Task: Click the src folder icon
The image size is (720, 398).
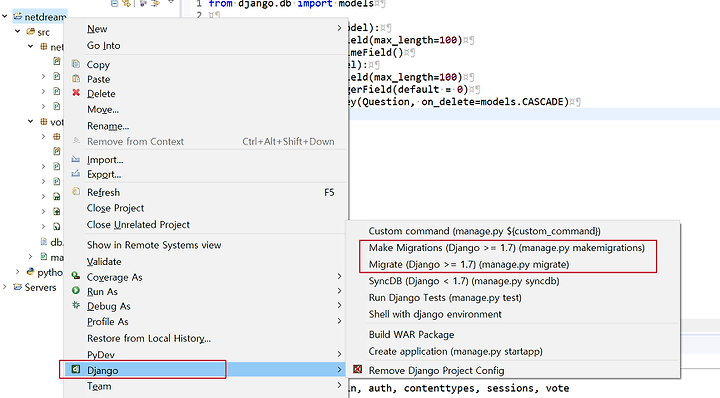Action: (x=30, y=32)
